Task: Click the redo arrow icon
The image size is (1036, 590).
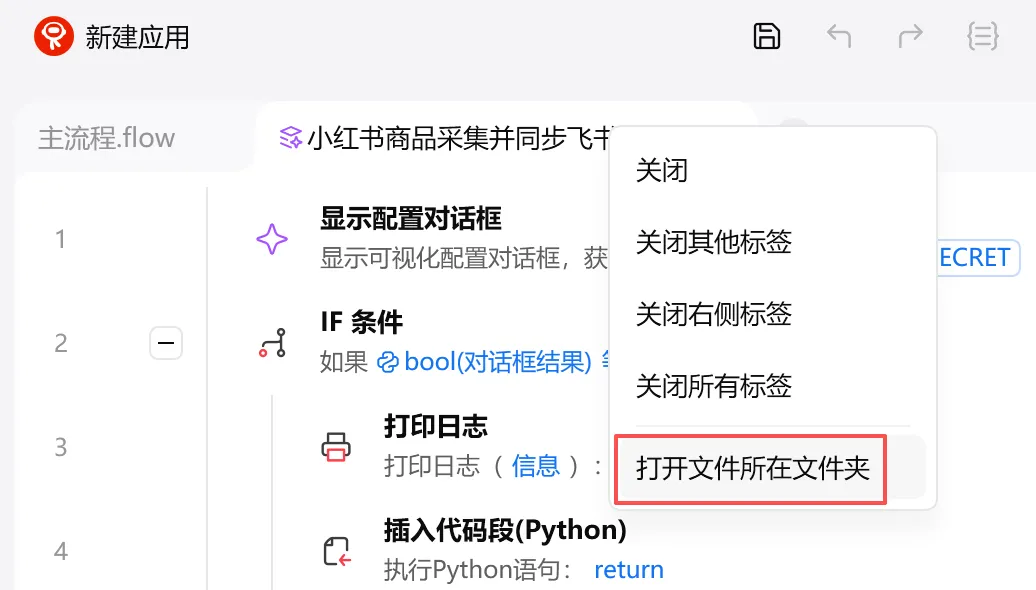Action: [910, 36]
